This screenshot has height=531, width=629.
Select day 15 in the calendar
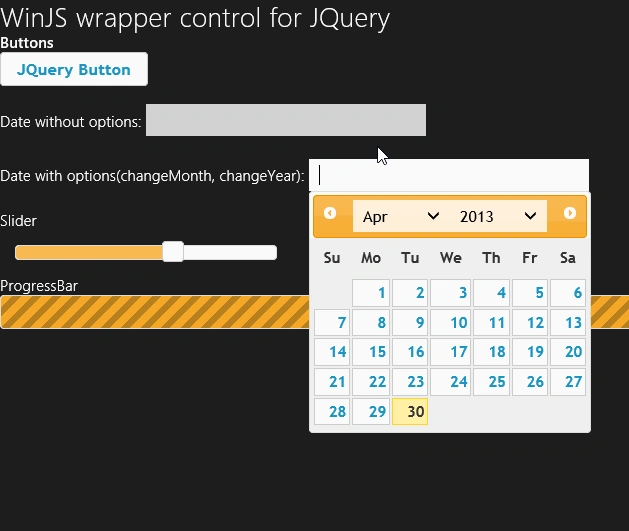coord(371,352)
